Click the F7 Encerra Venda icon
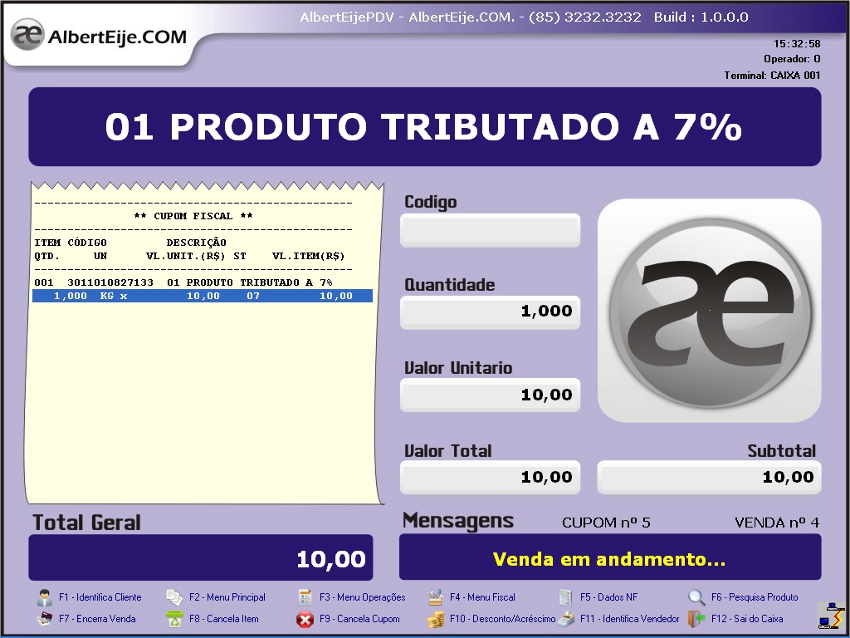850x638 pixels. click(44, 618)
